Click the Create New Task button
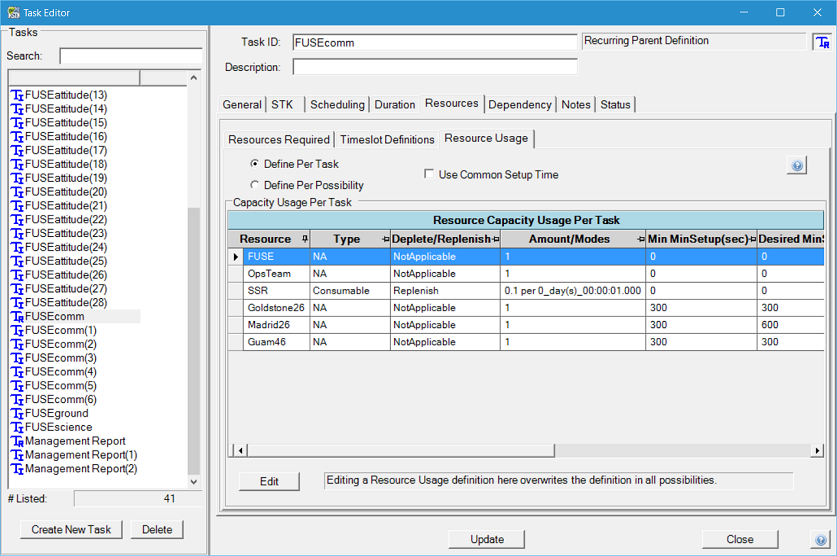This screenshot has width=837, height=556. [x=71, y=529]
